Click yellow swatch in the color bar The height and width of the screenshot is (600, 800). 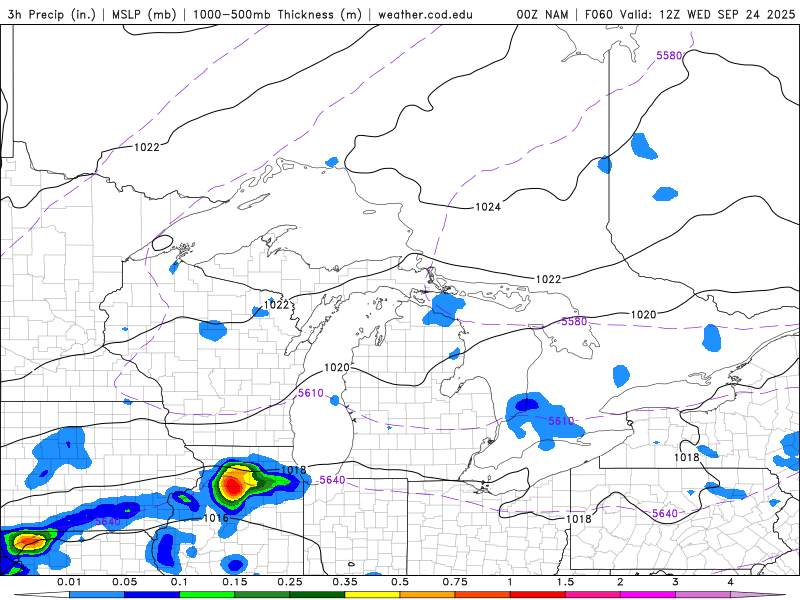point(372,595)
